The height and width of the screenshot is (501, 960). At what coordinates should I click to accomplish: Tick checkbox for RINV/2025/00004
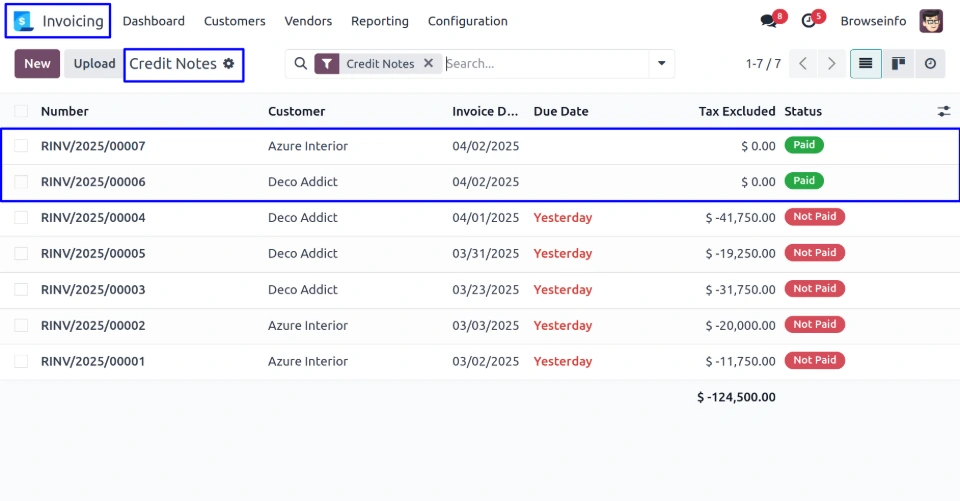pos(21,218)
